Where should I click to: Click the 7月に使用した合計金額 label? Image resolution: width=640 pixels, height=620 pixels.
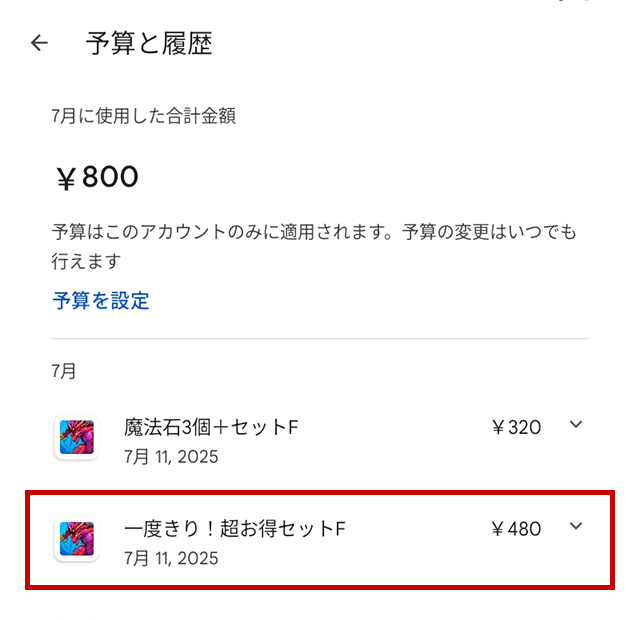coord(144,116)
